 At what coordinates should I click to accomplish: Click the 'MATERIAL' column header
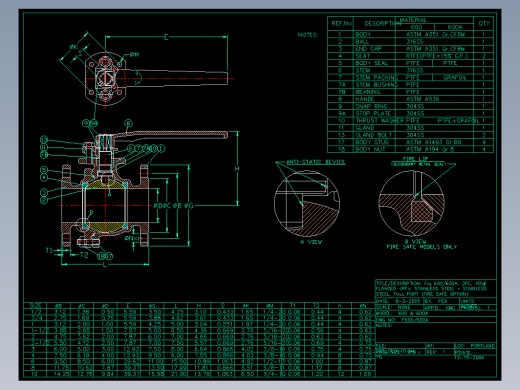click(413, 20)
